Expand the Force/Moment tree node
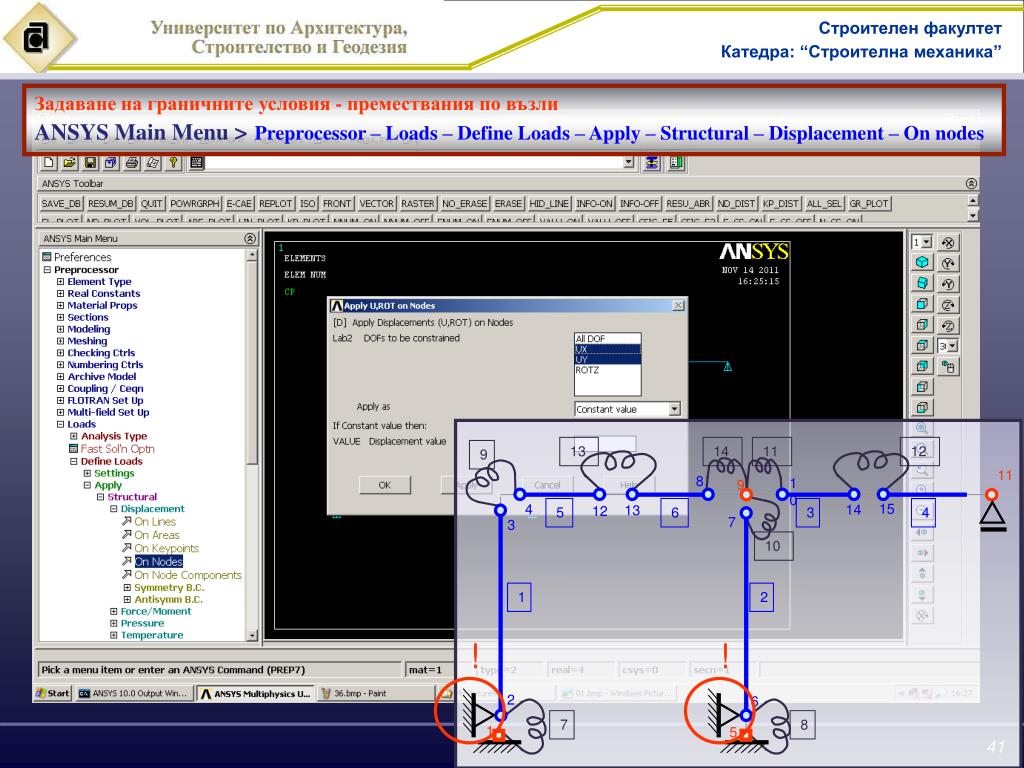The image size is (1024, 768). [x=114, y=611]
